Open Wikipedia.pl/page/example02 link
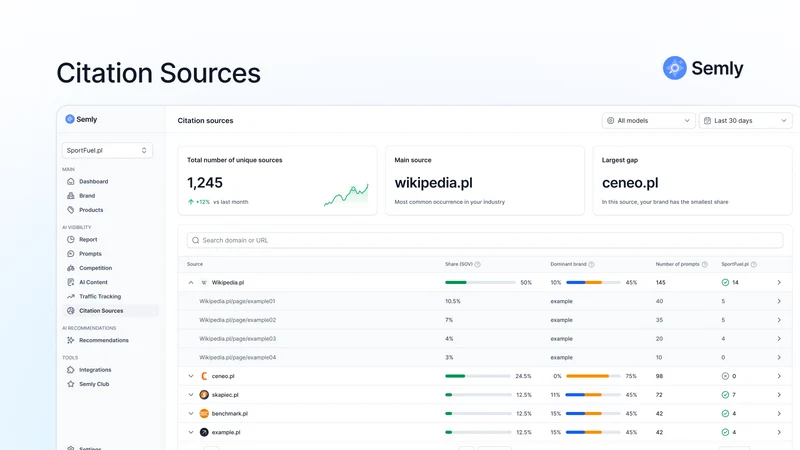800x450 pixels. tap(237, 320)
